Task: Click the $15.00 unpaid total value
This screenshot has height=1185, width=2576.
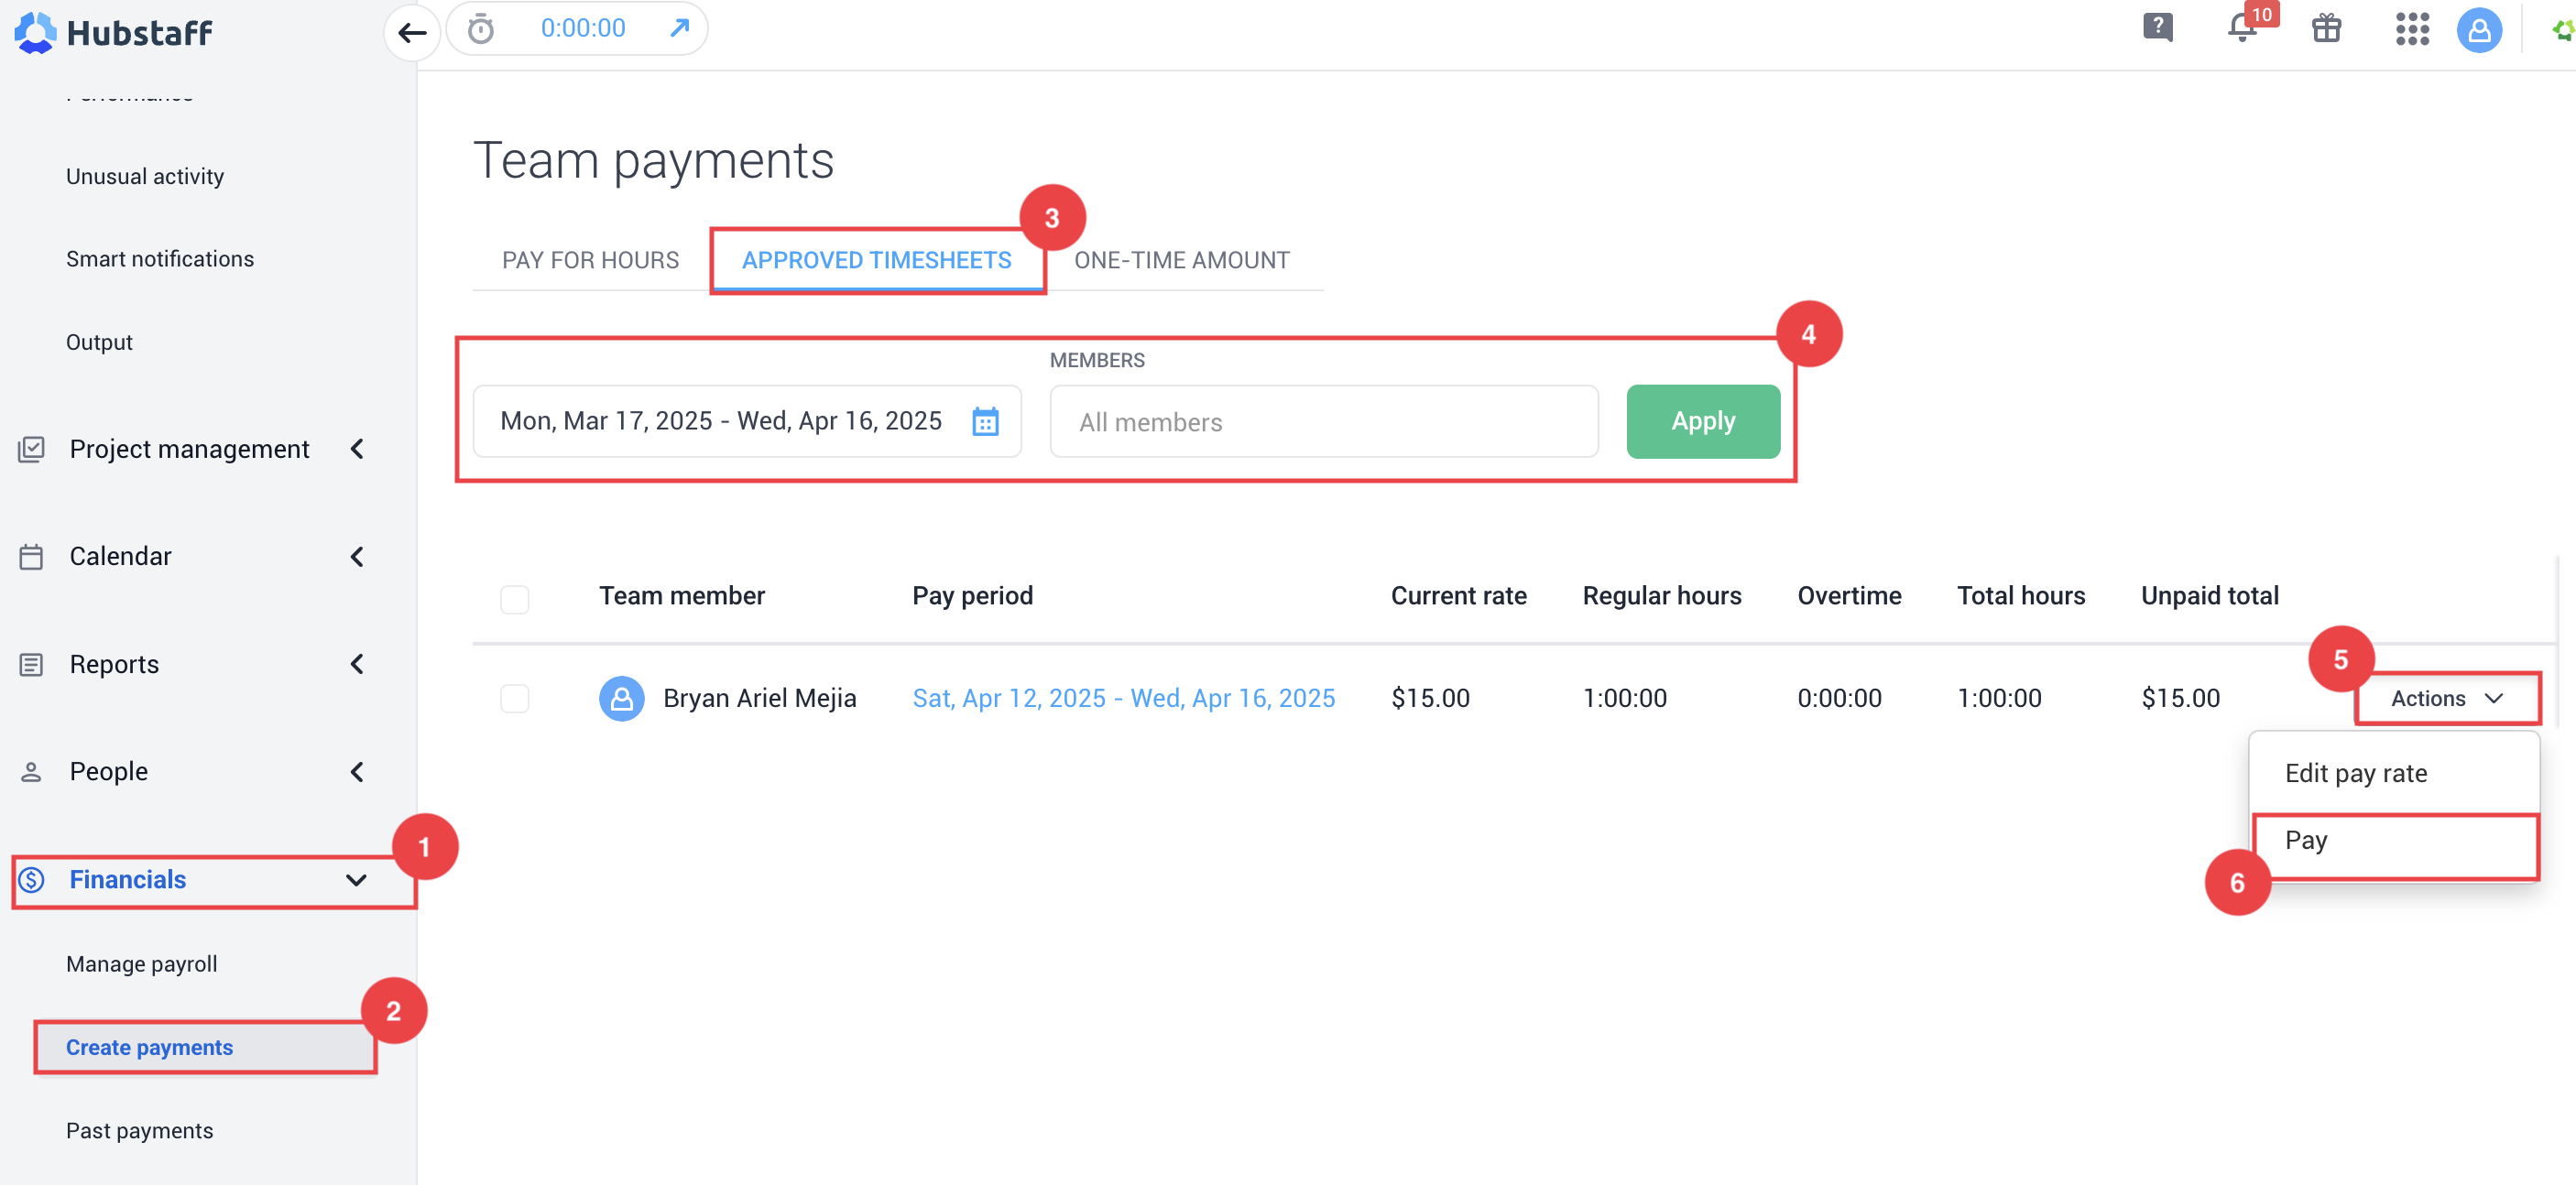Action: tap(2180, 698)
